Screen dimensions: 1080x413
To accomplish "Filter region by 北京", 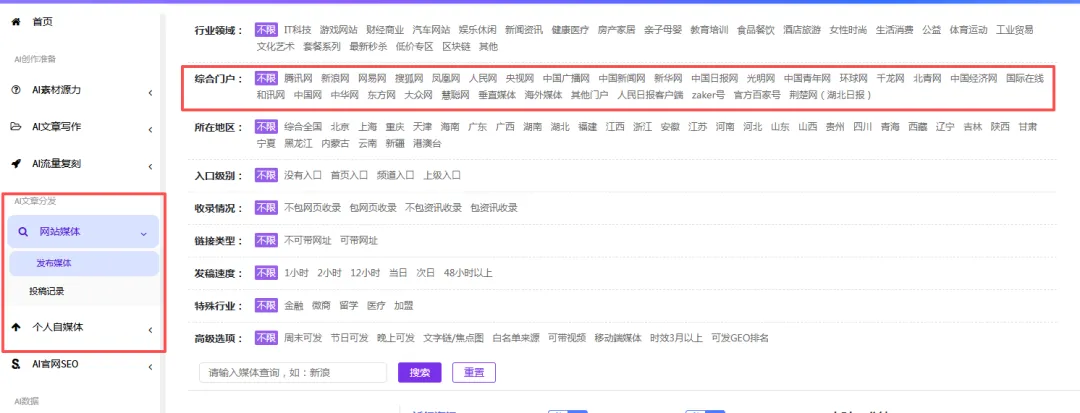I will click(340, 127).
